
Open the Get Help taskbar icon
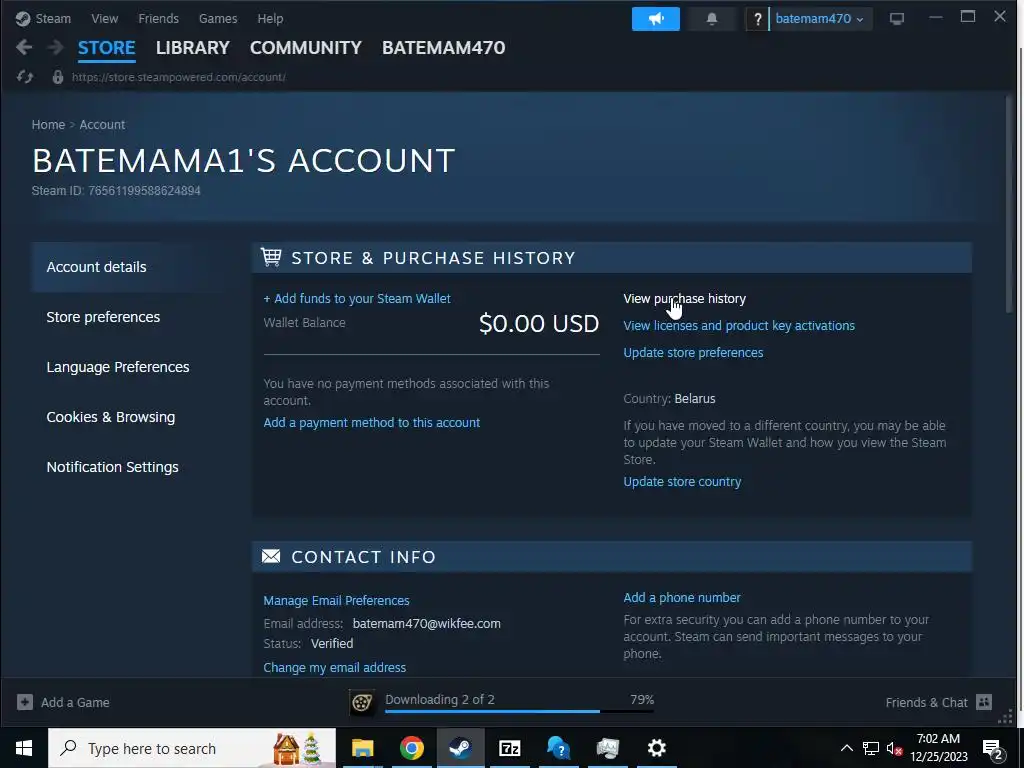[558, 748]
